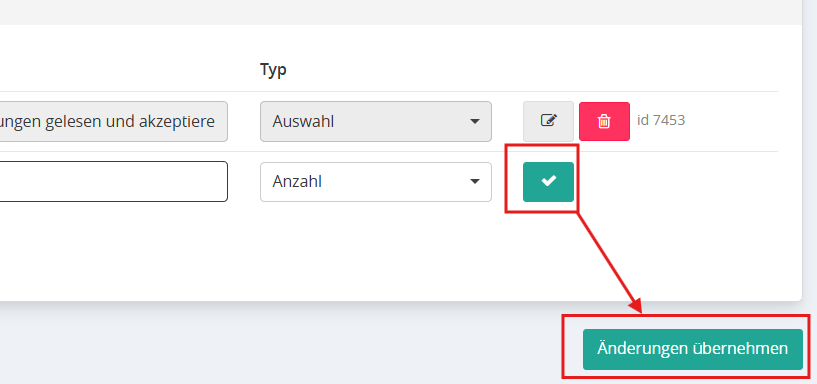Focus the empty name input field
Viewport: 817px width, 384px height.
114,181
